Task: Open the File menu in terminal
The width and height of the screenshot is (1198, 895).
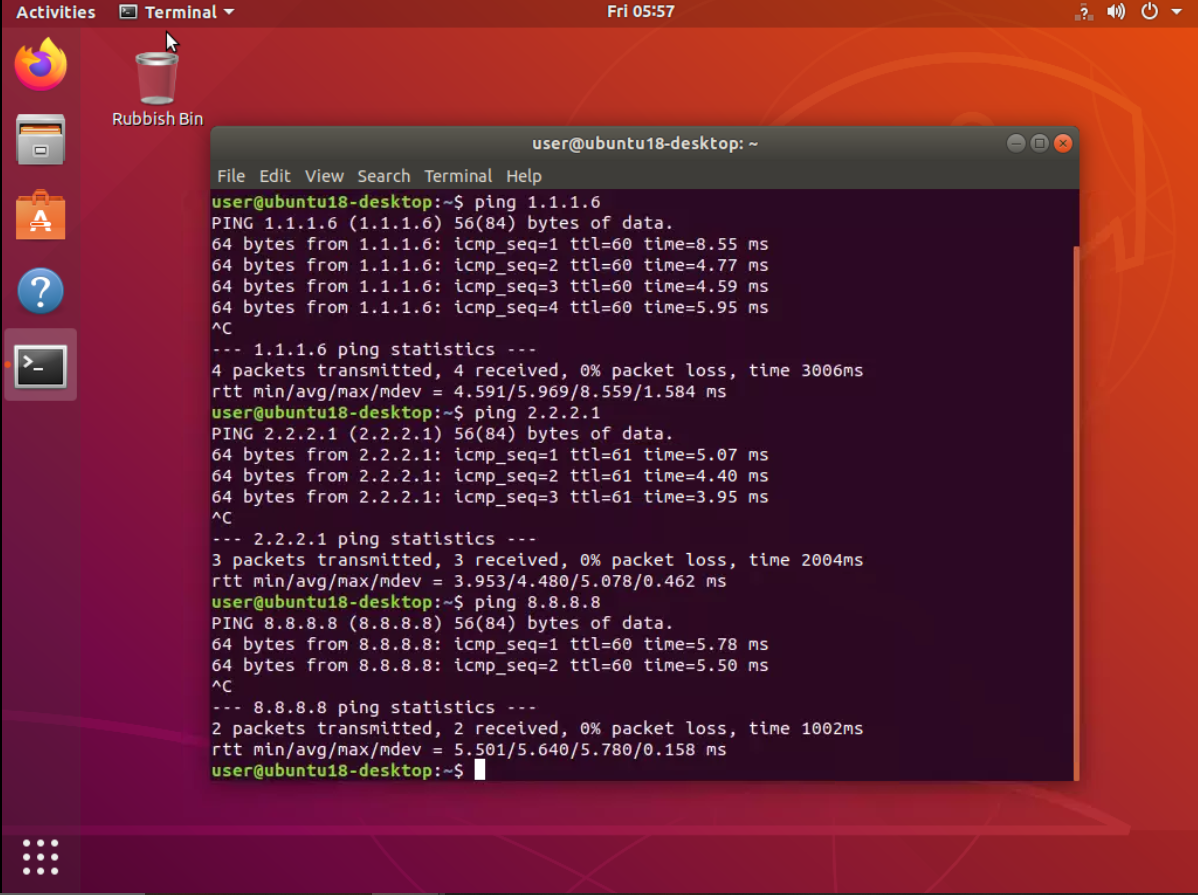Action: 230,176
